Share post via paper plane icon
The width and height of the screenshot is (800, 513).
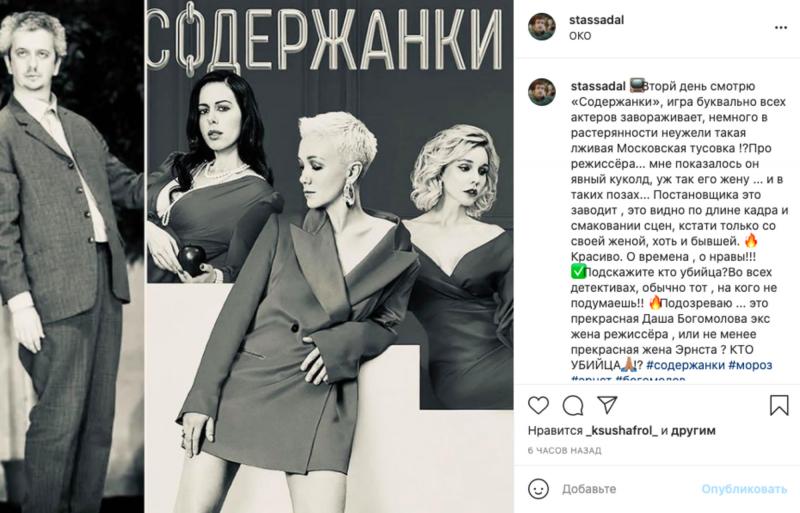click(608, 405)
